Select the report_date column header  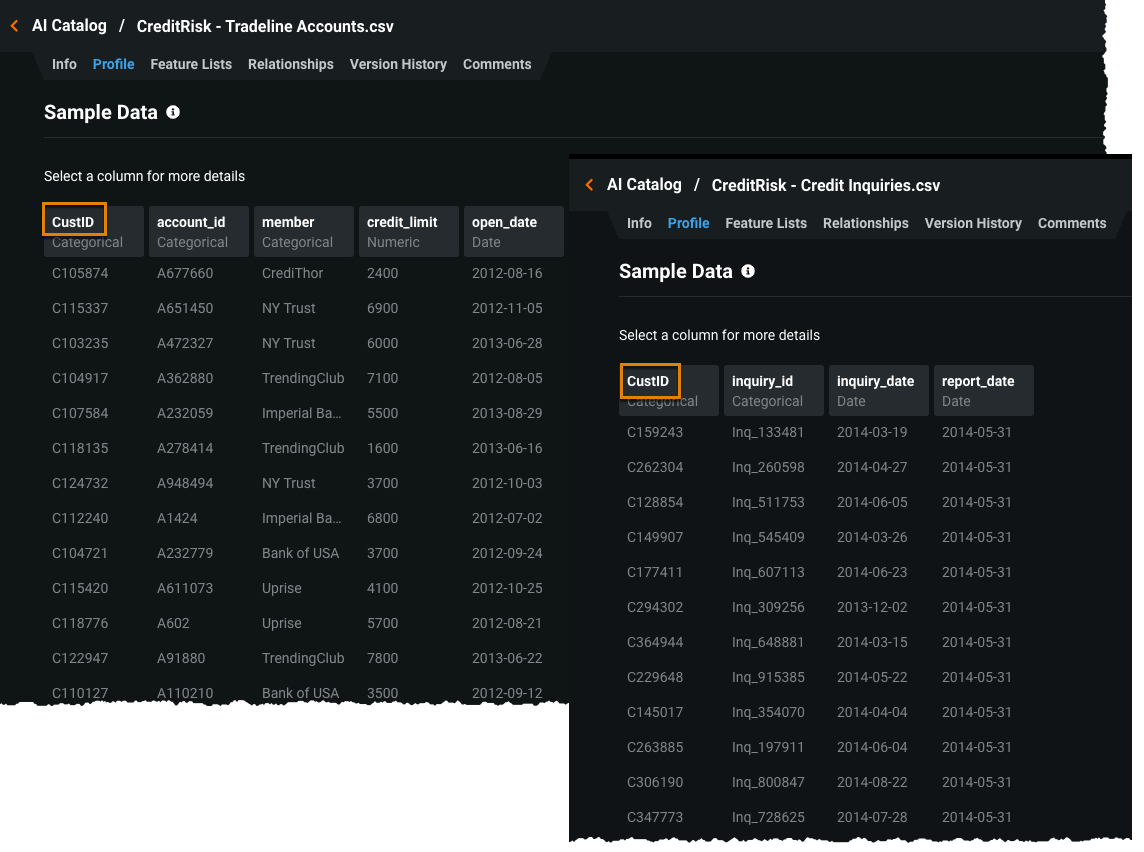[983, 390]
